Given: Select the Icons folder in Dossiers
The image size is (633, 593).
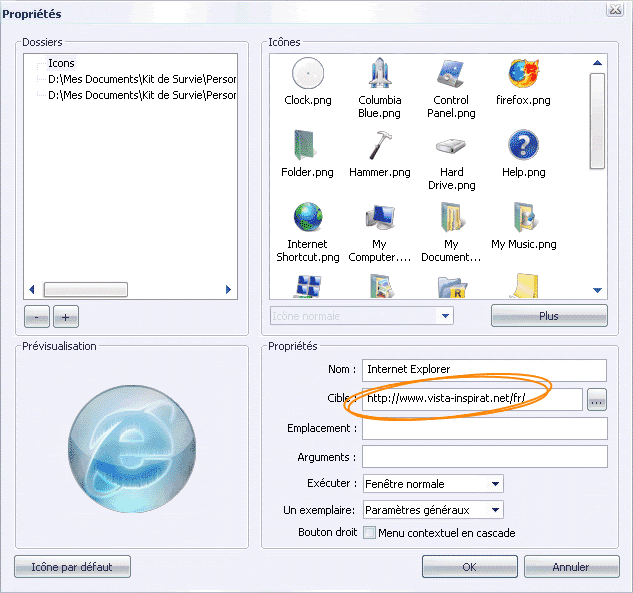Looking at the screenshot, I should point(61,63).
